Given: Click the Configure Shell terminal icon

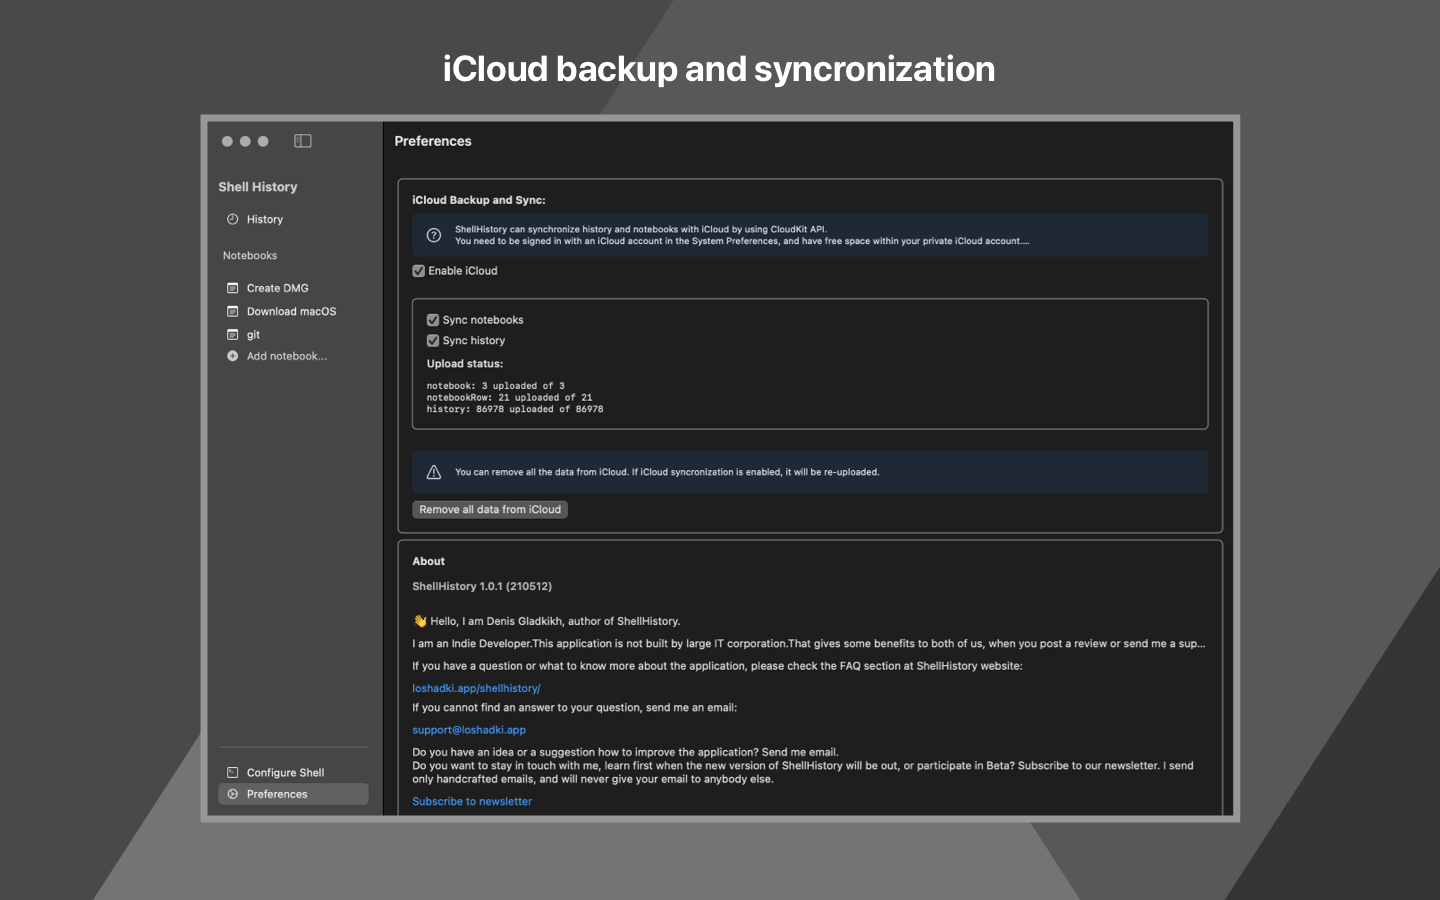Looking at the screenshot, I should 232,772.
